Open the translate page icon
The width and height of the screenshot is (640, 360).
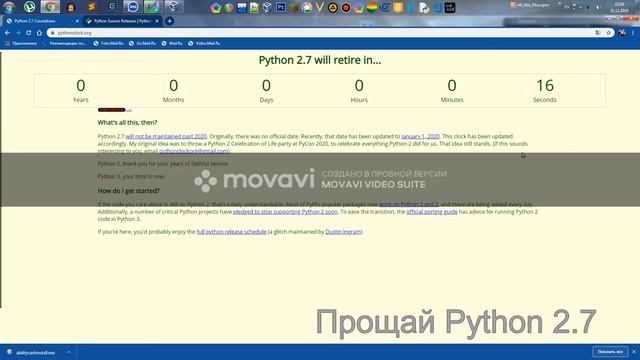point(598,33)
